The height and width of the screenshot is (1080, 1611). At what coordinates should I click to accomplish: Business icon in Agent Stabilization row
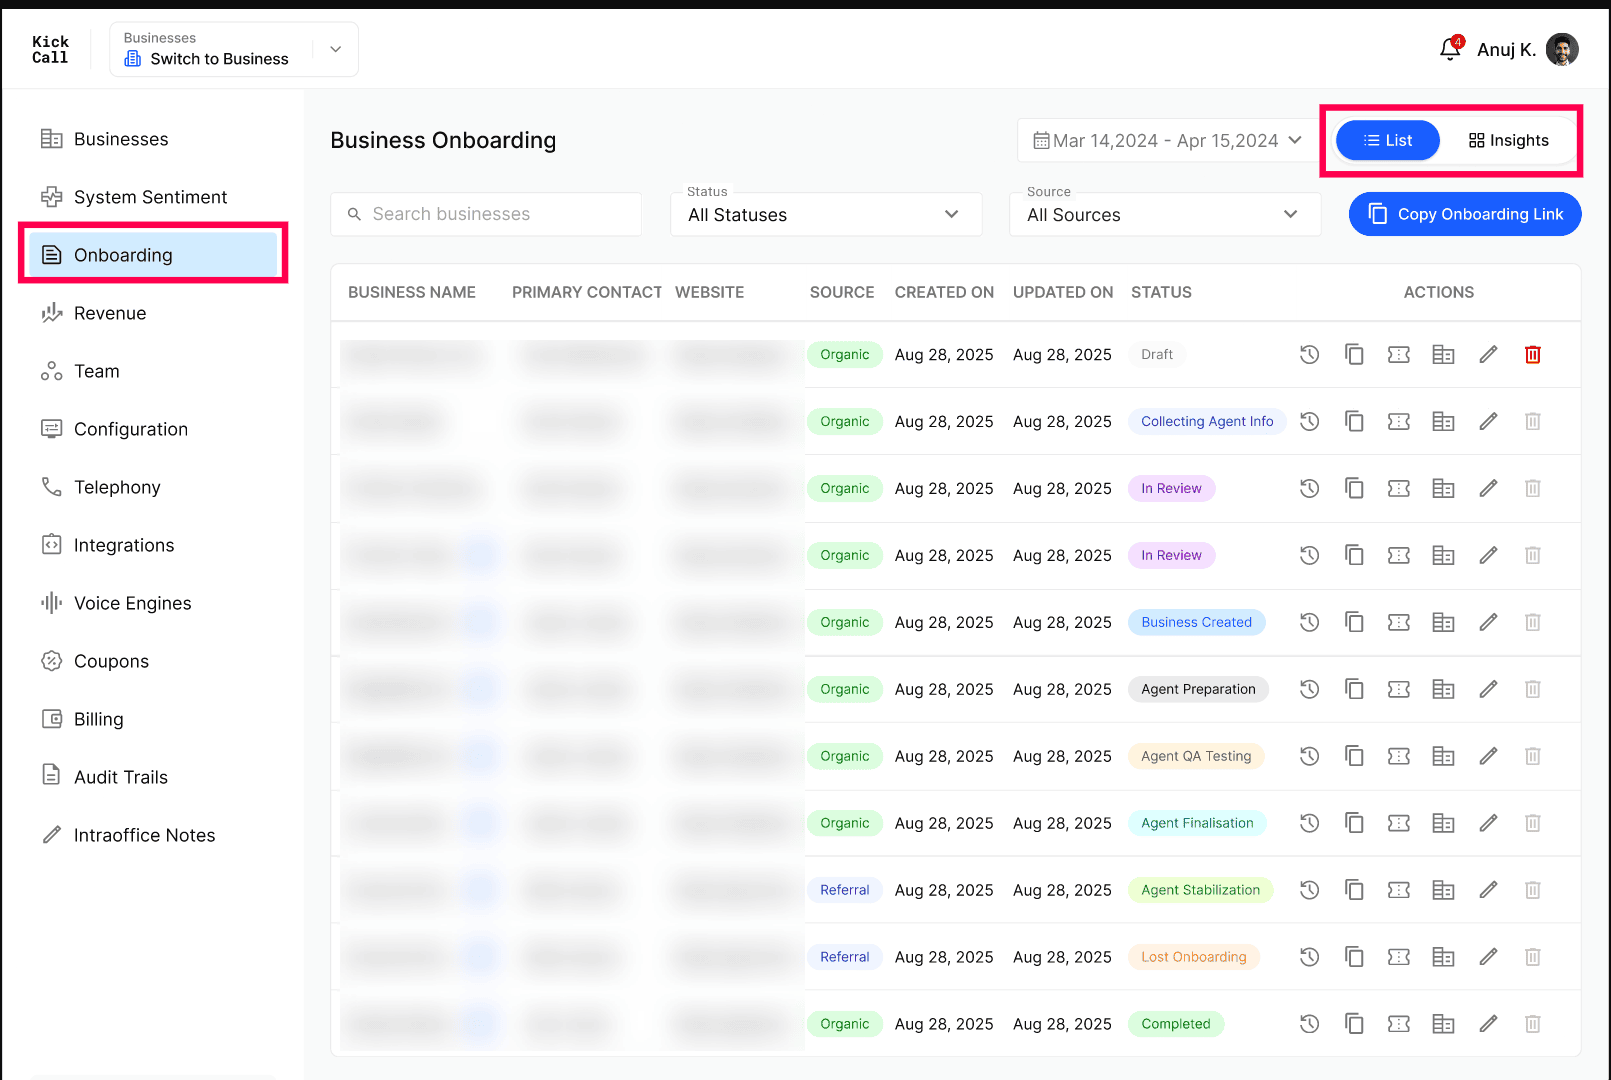pos(1443,890)
